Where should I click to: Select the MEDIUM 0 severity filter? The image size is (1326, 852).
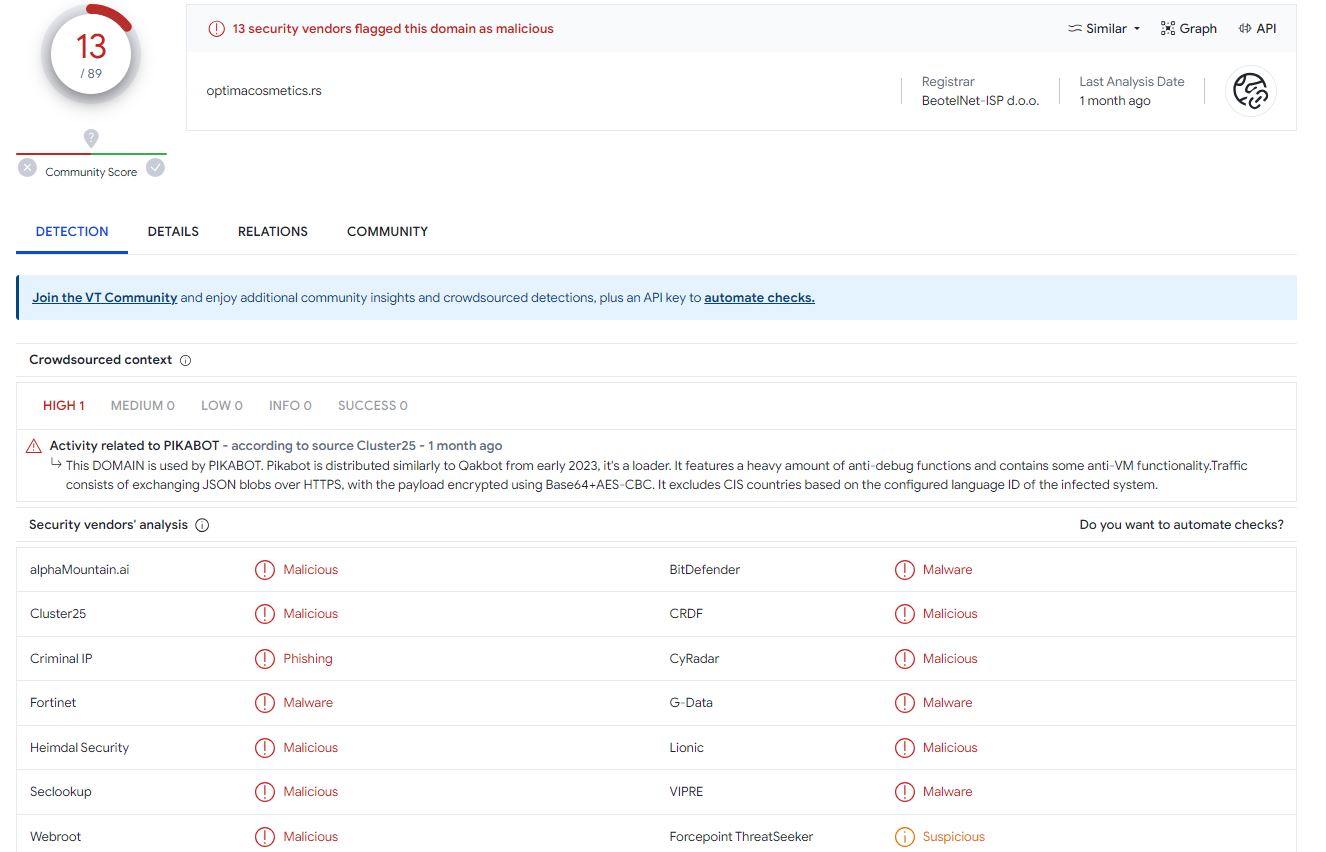click(x=143, y=406)
